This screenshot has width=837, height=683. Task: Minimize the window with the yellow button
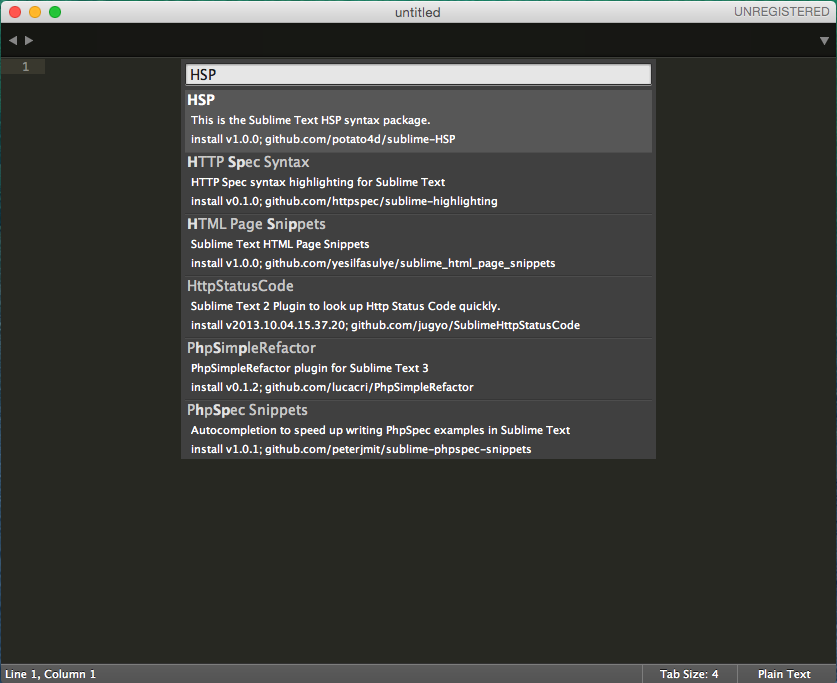coord(35,12)
